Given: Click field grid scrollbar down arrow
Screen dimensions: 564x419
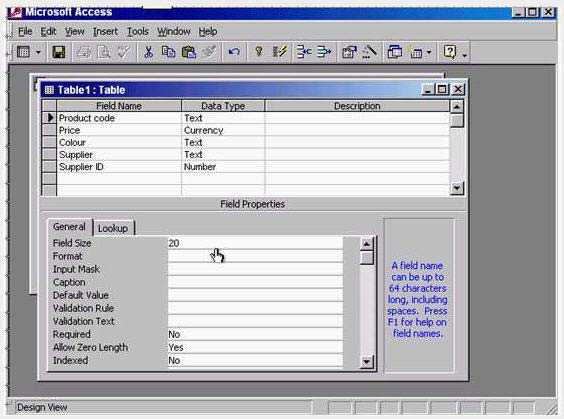Looking at the screenshot, I should [457, 188].
